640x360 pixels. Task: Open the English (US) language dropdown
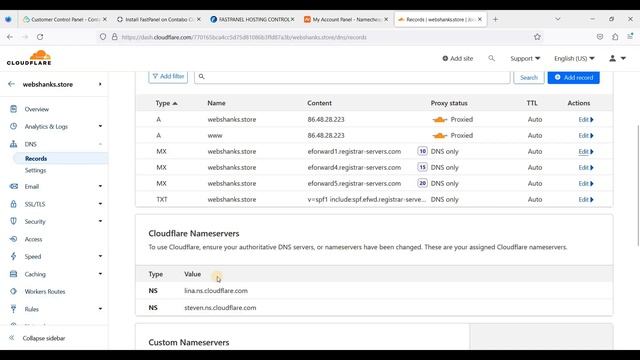point(574,58)
